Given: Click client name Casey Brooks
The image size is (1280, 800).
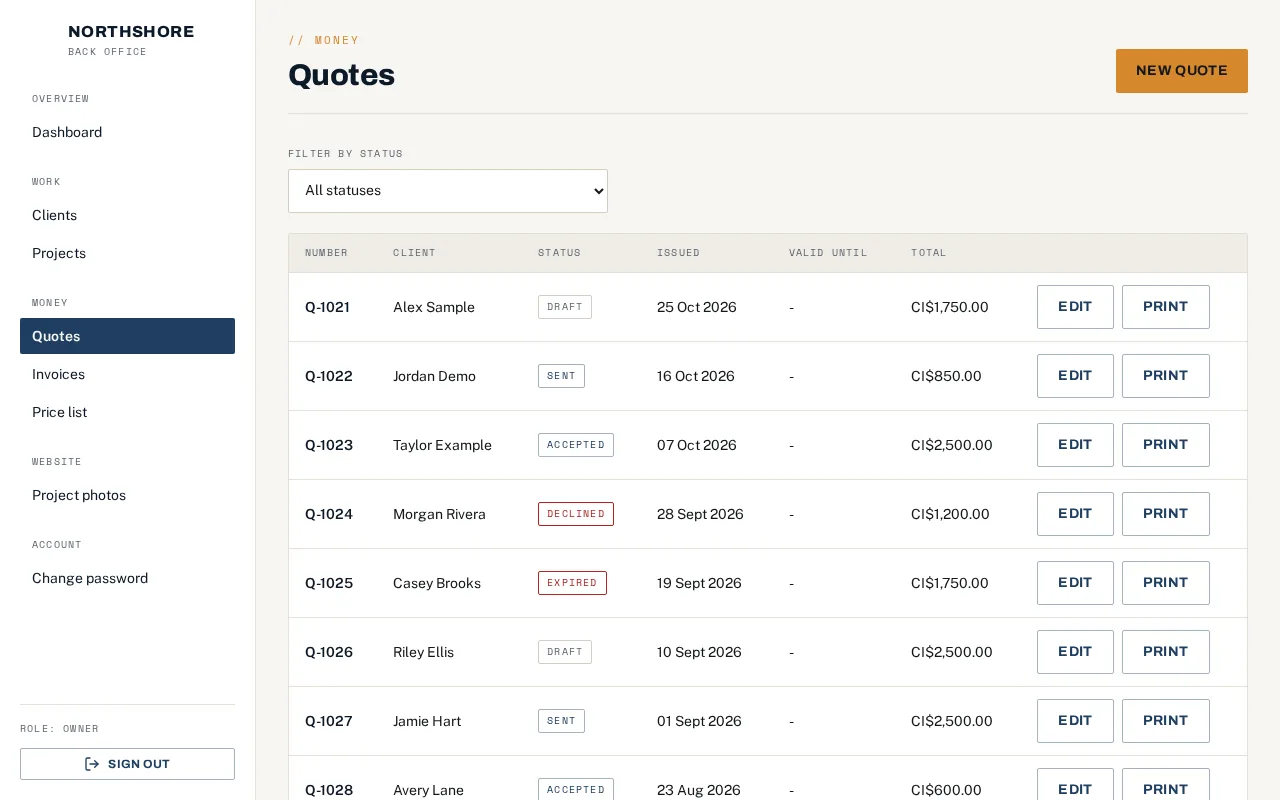Looking at the screenshot, I should (x=437, y=583).
